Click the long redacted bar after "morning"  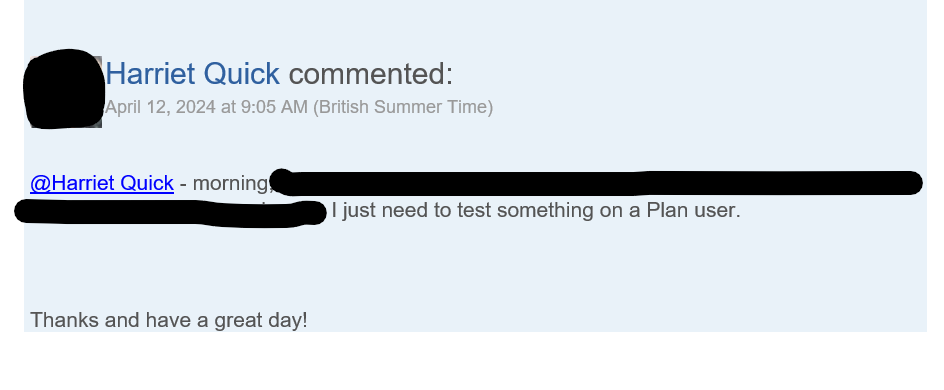pos(596,183)
